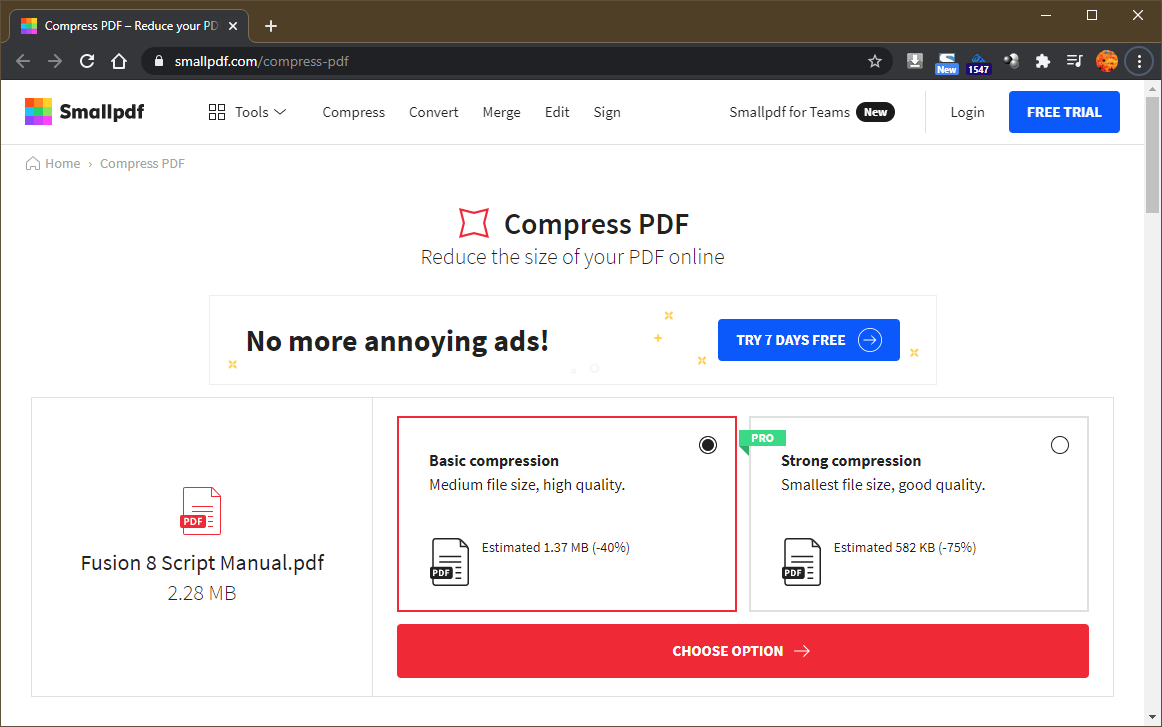The image size is (1162, 727).
Task: Click the Tools chevron arrow
Action: [x=280, y=112]
